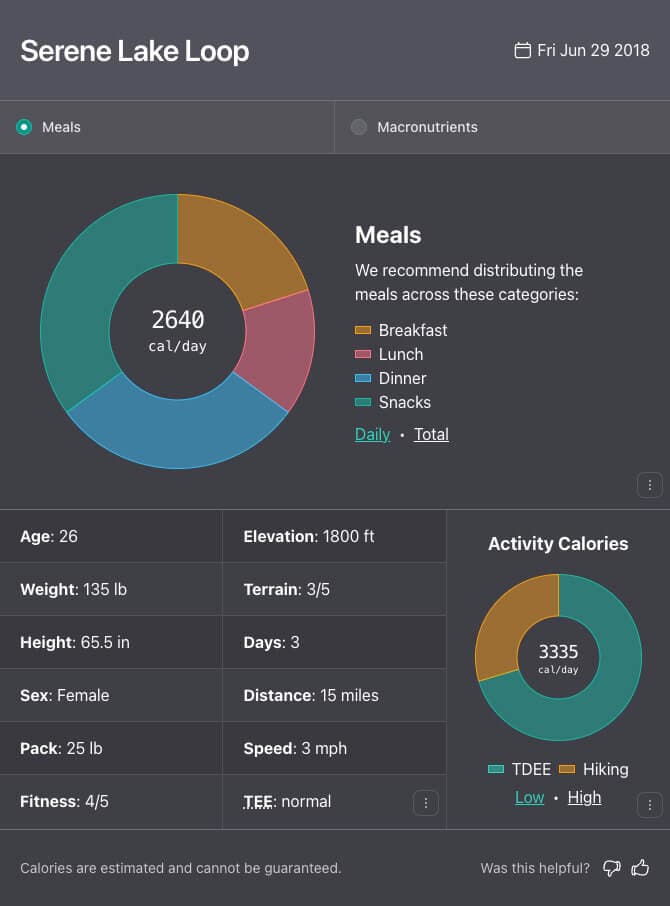Viewport: 670px width, 906px height.
Task: Click the TDEE legend marker
Action: [496, 769]
